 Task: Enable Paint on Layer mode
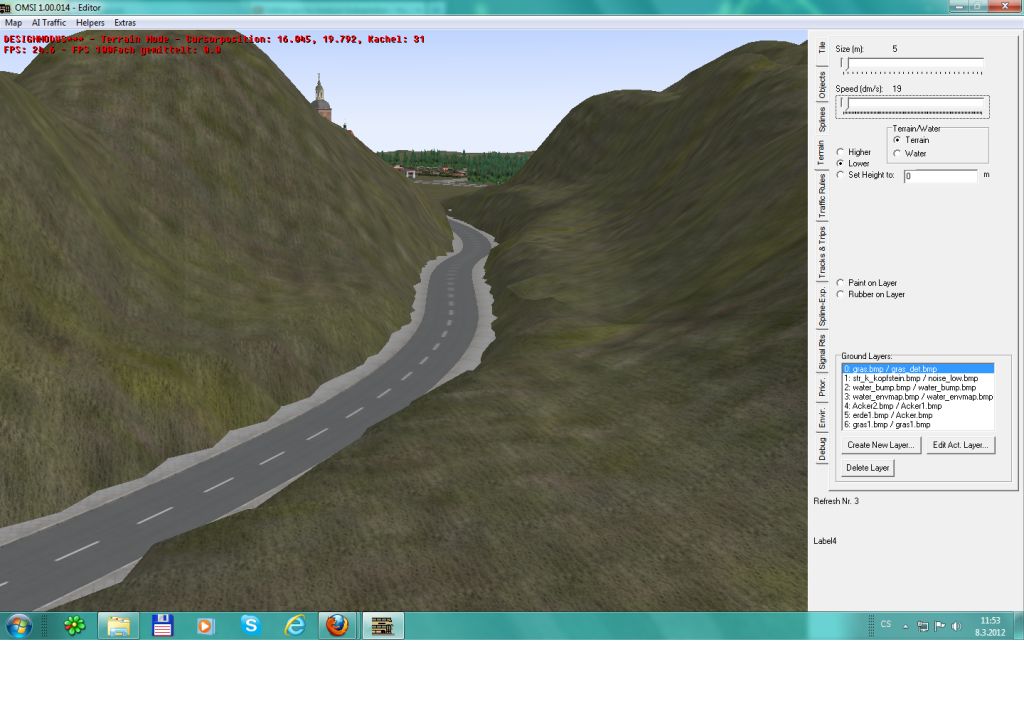coord(840,283)
